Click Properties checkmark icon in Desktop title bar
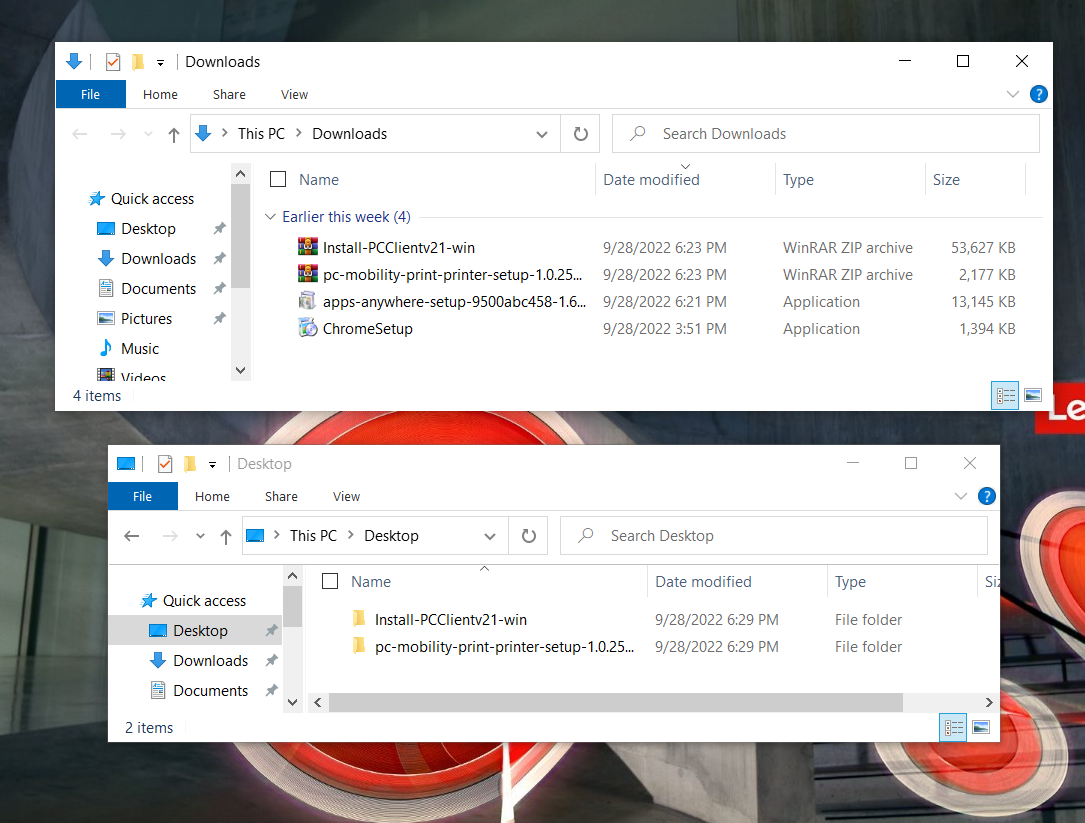The height and width of the screenshot is (823, 1085). 165,464
